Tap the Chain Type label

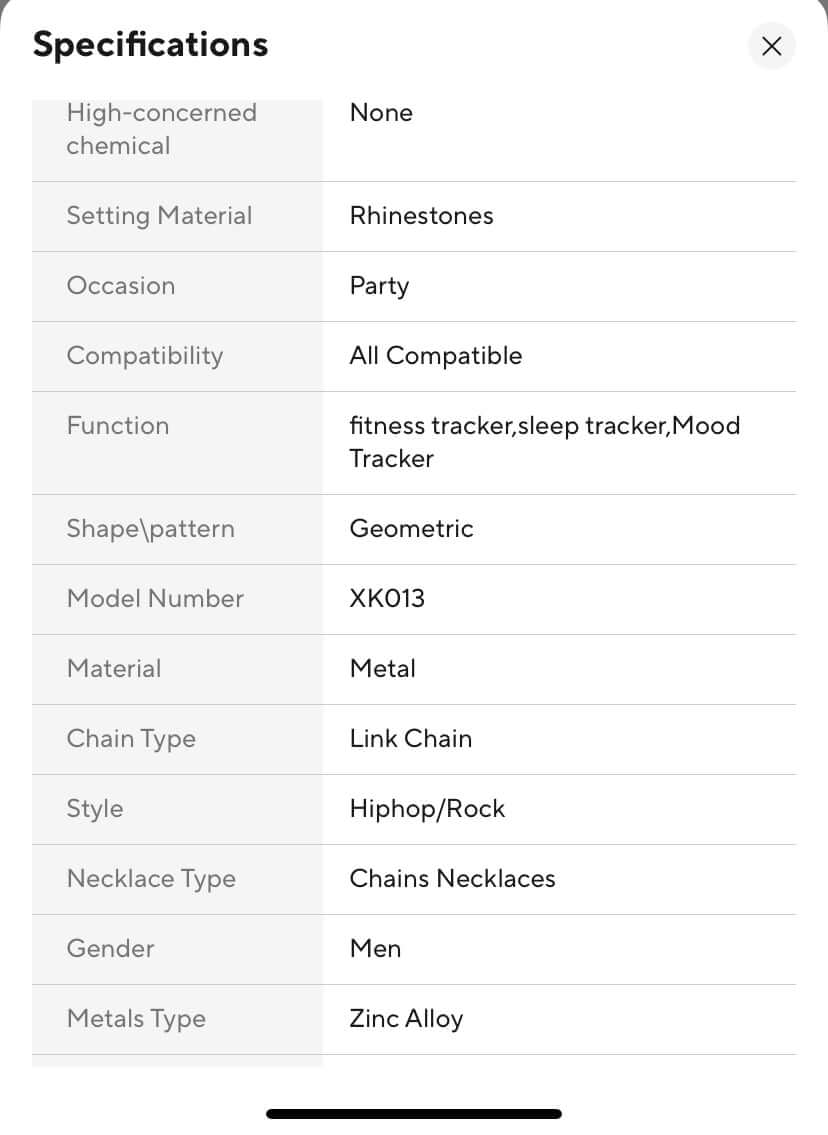coord(131,739)
